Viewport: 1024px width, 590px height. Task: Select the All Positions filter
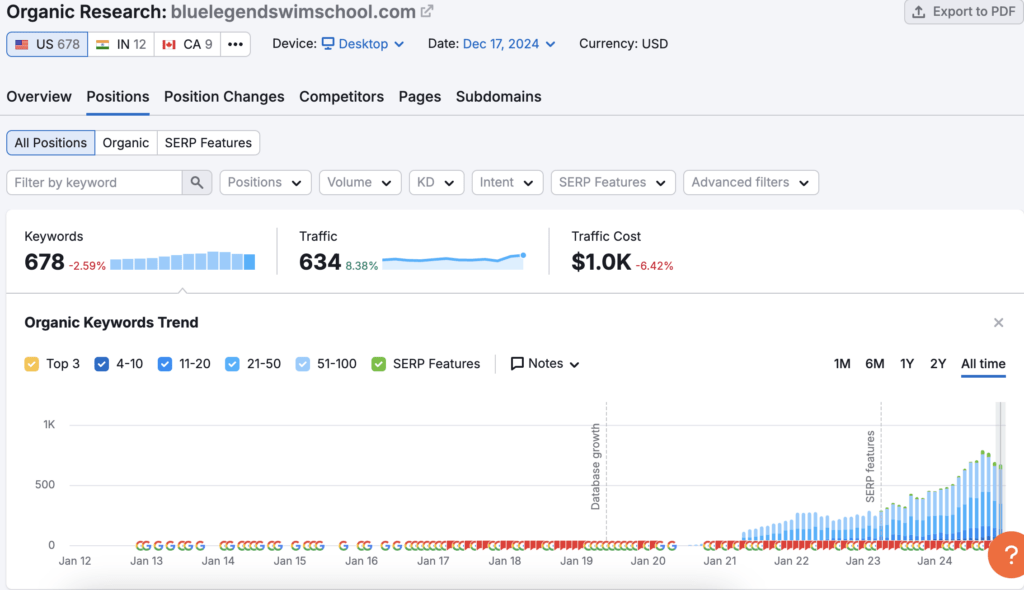pyautogui.click(x=51, y=142)
